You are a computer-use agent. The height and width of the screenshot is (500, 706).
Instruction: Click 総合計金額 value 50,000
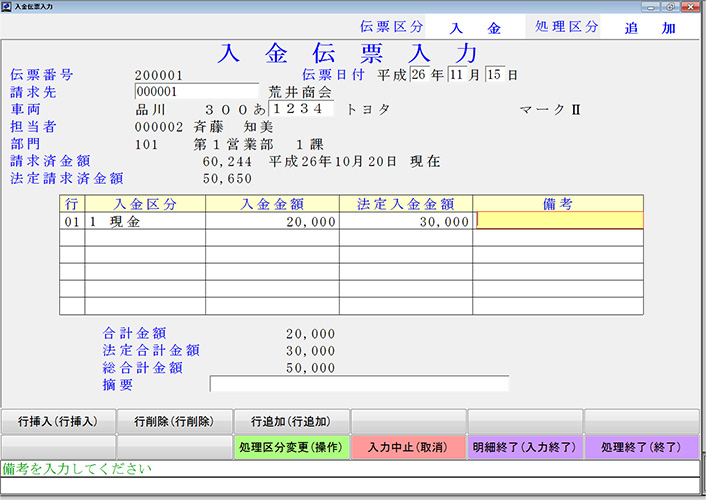click(x=311, y=368)
